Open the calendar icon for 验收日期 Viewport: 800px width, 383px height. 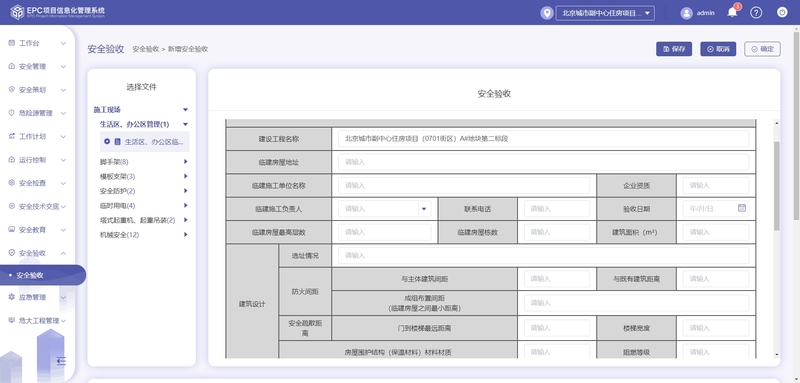[x=742, y=208]
